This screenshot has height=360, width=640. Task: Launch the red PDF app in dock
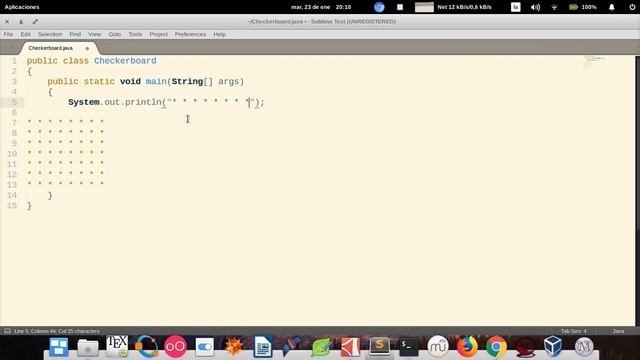click(350, 347)
